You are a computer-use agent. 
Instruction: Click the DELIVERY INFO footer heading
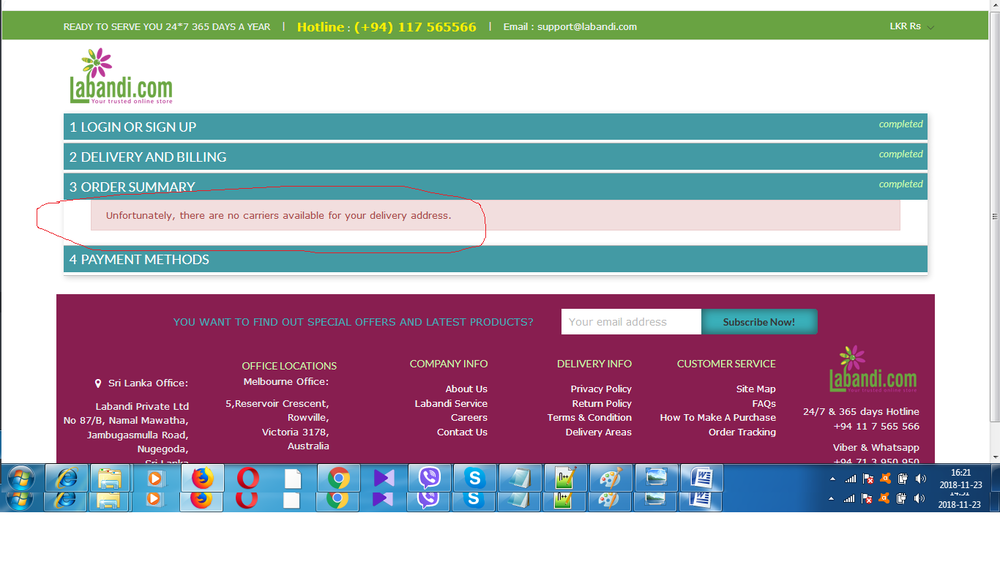pyautogui.click(x=594, y=364)
